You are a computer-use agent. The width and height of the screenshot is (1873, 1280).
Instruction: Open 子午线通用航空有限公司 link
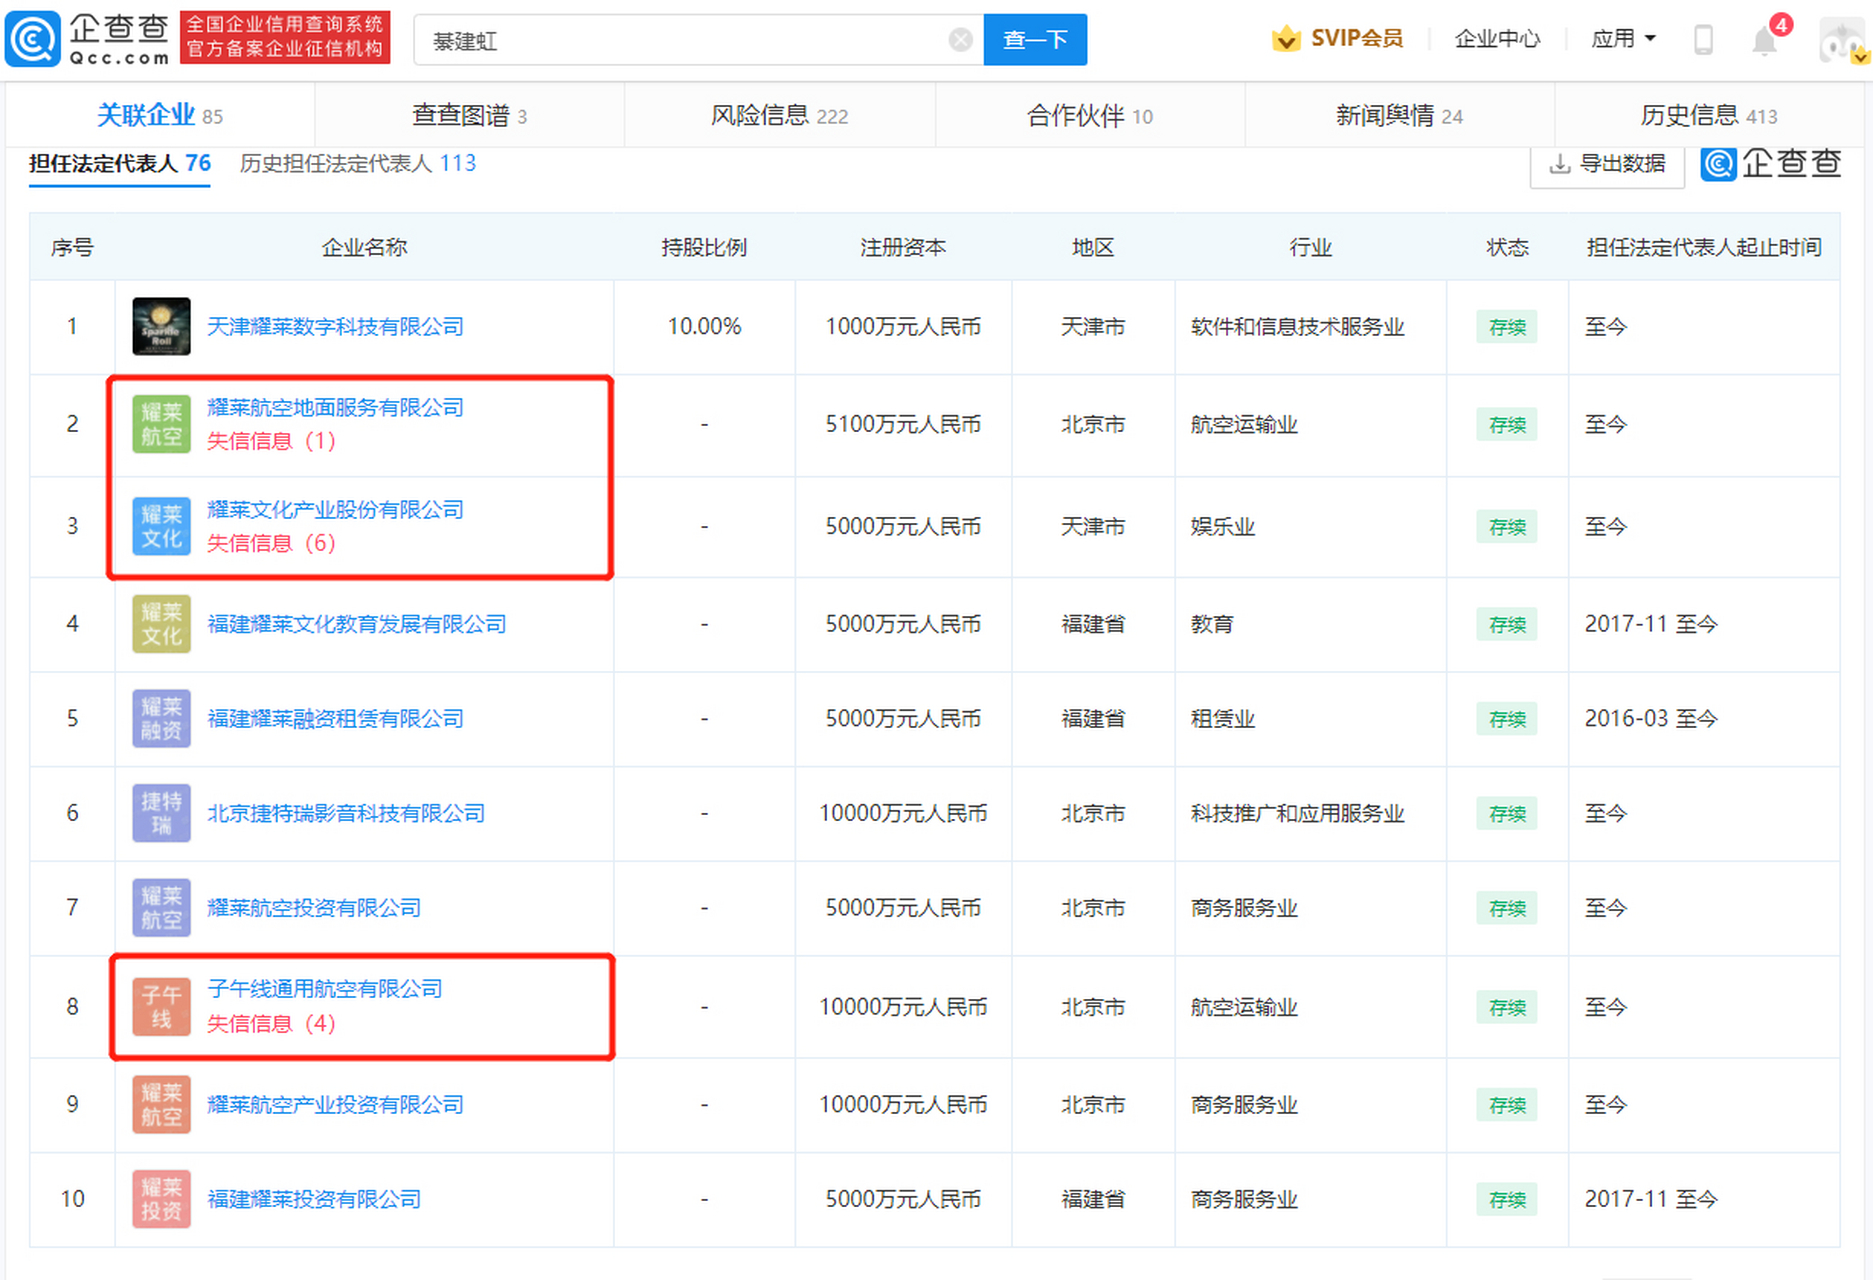click(324, 989)
